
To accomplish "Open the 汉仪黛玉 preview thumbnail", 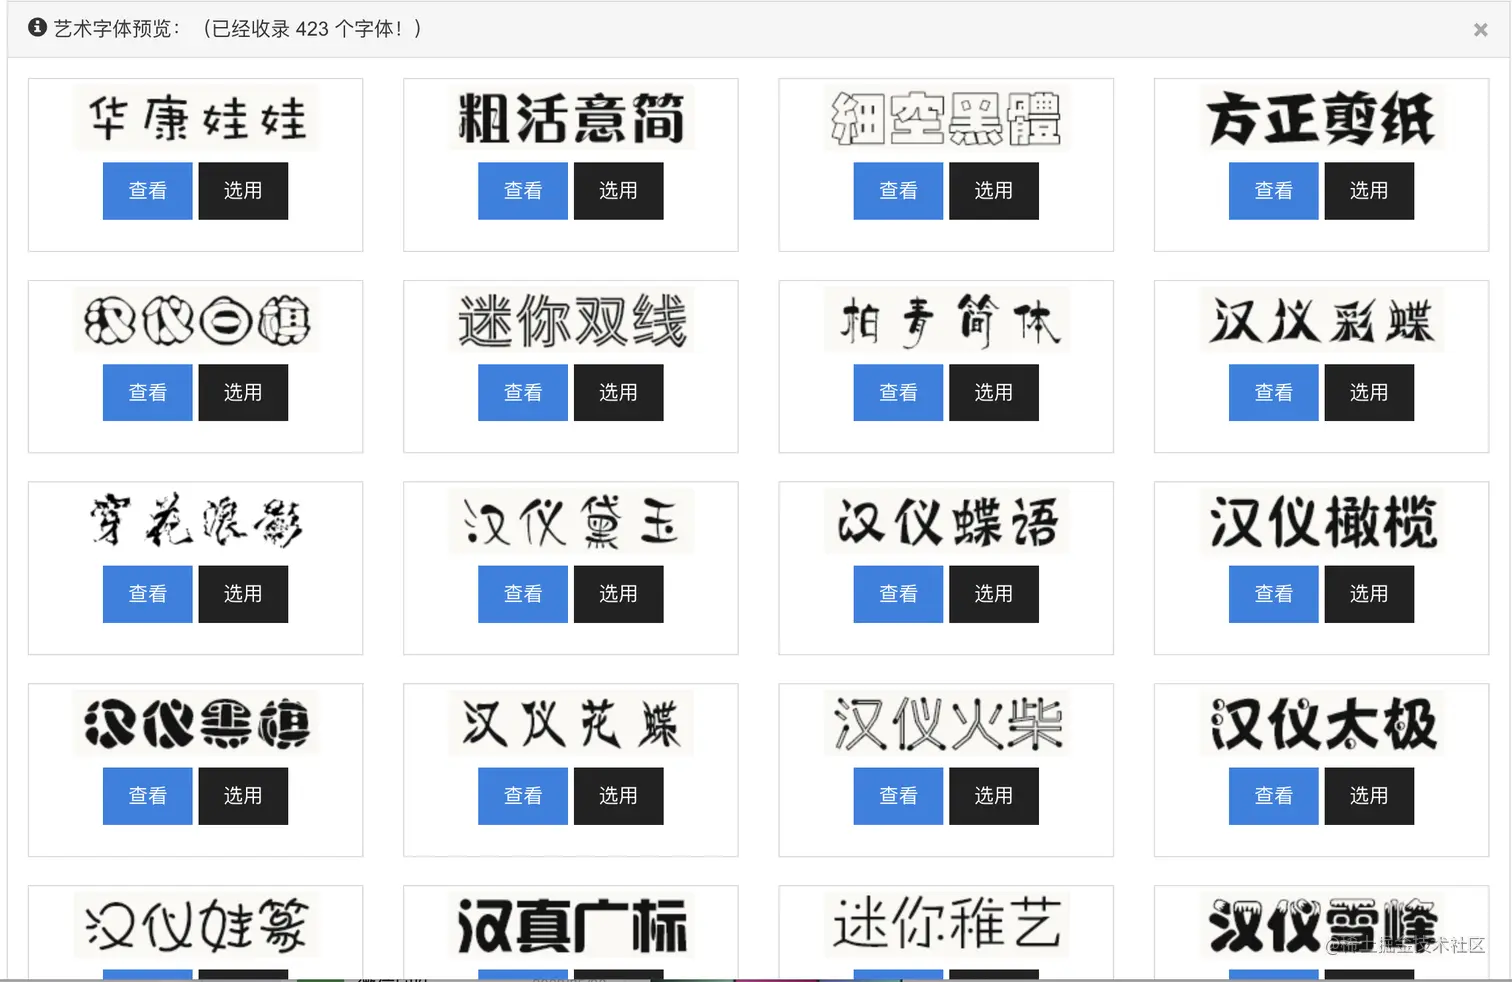I will pyautogui.click(x=571, y=522).
